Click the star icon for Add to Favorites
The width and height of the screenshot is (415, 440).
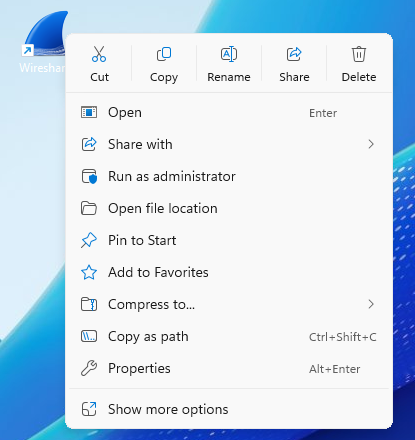(x=89, y=272)
